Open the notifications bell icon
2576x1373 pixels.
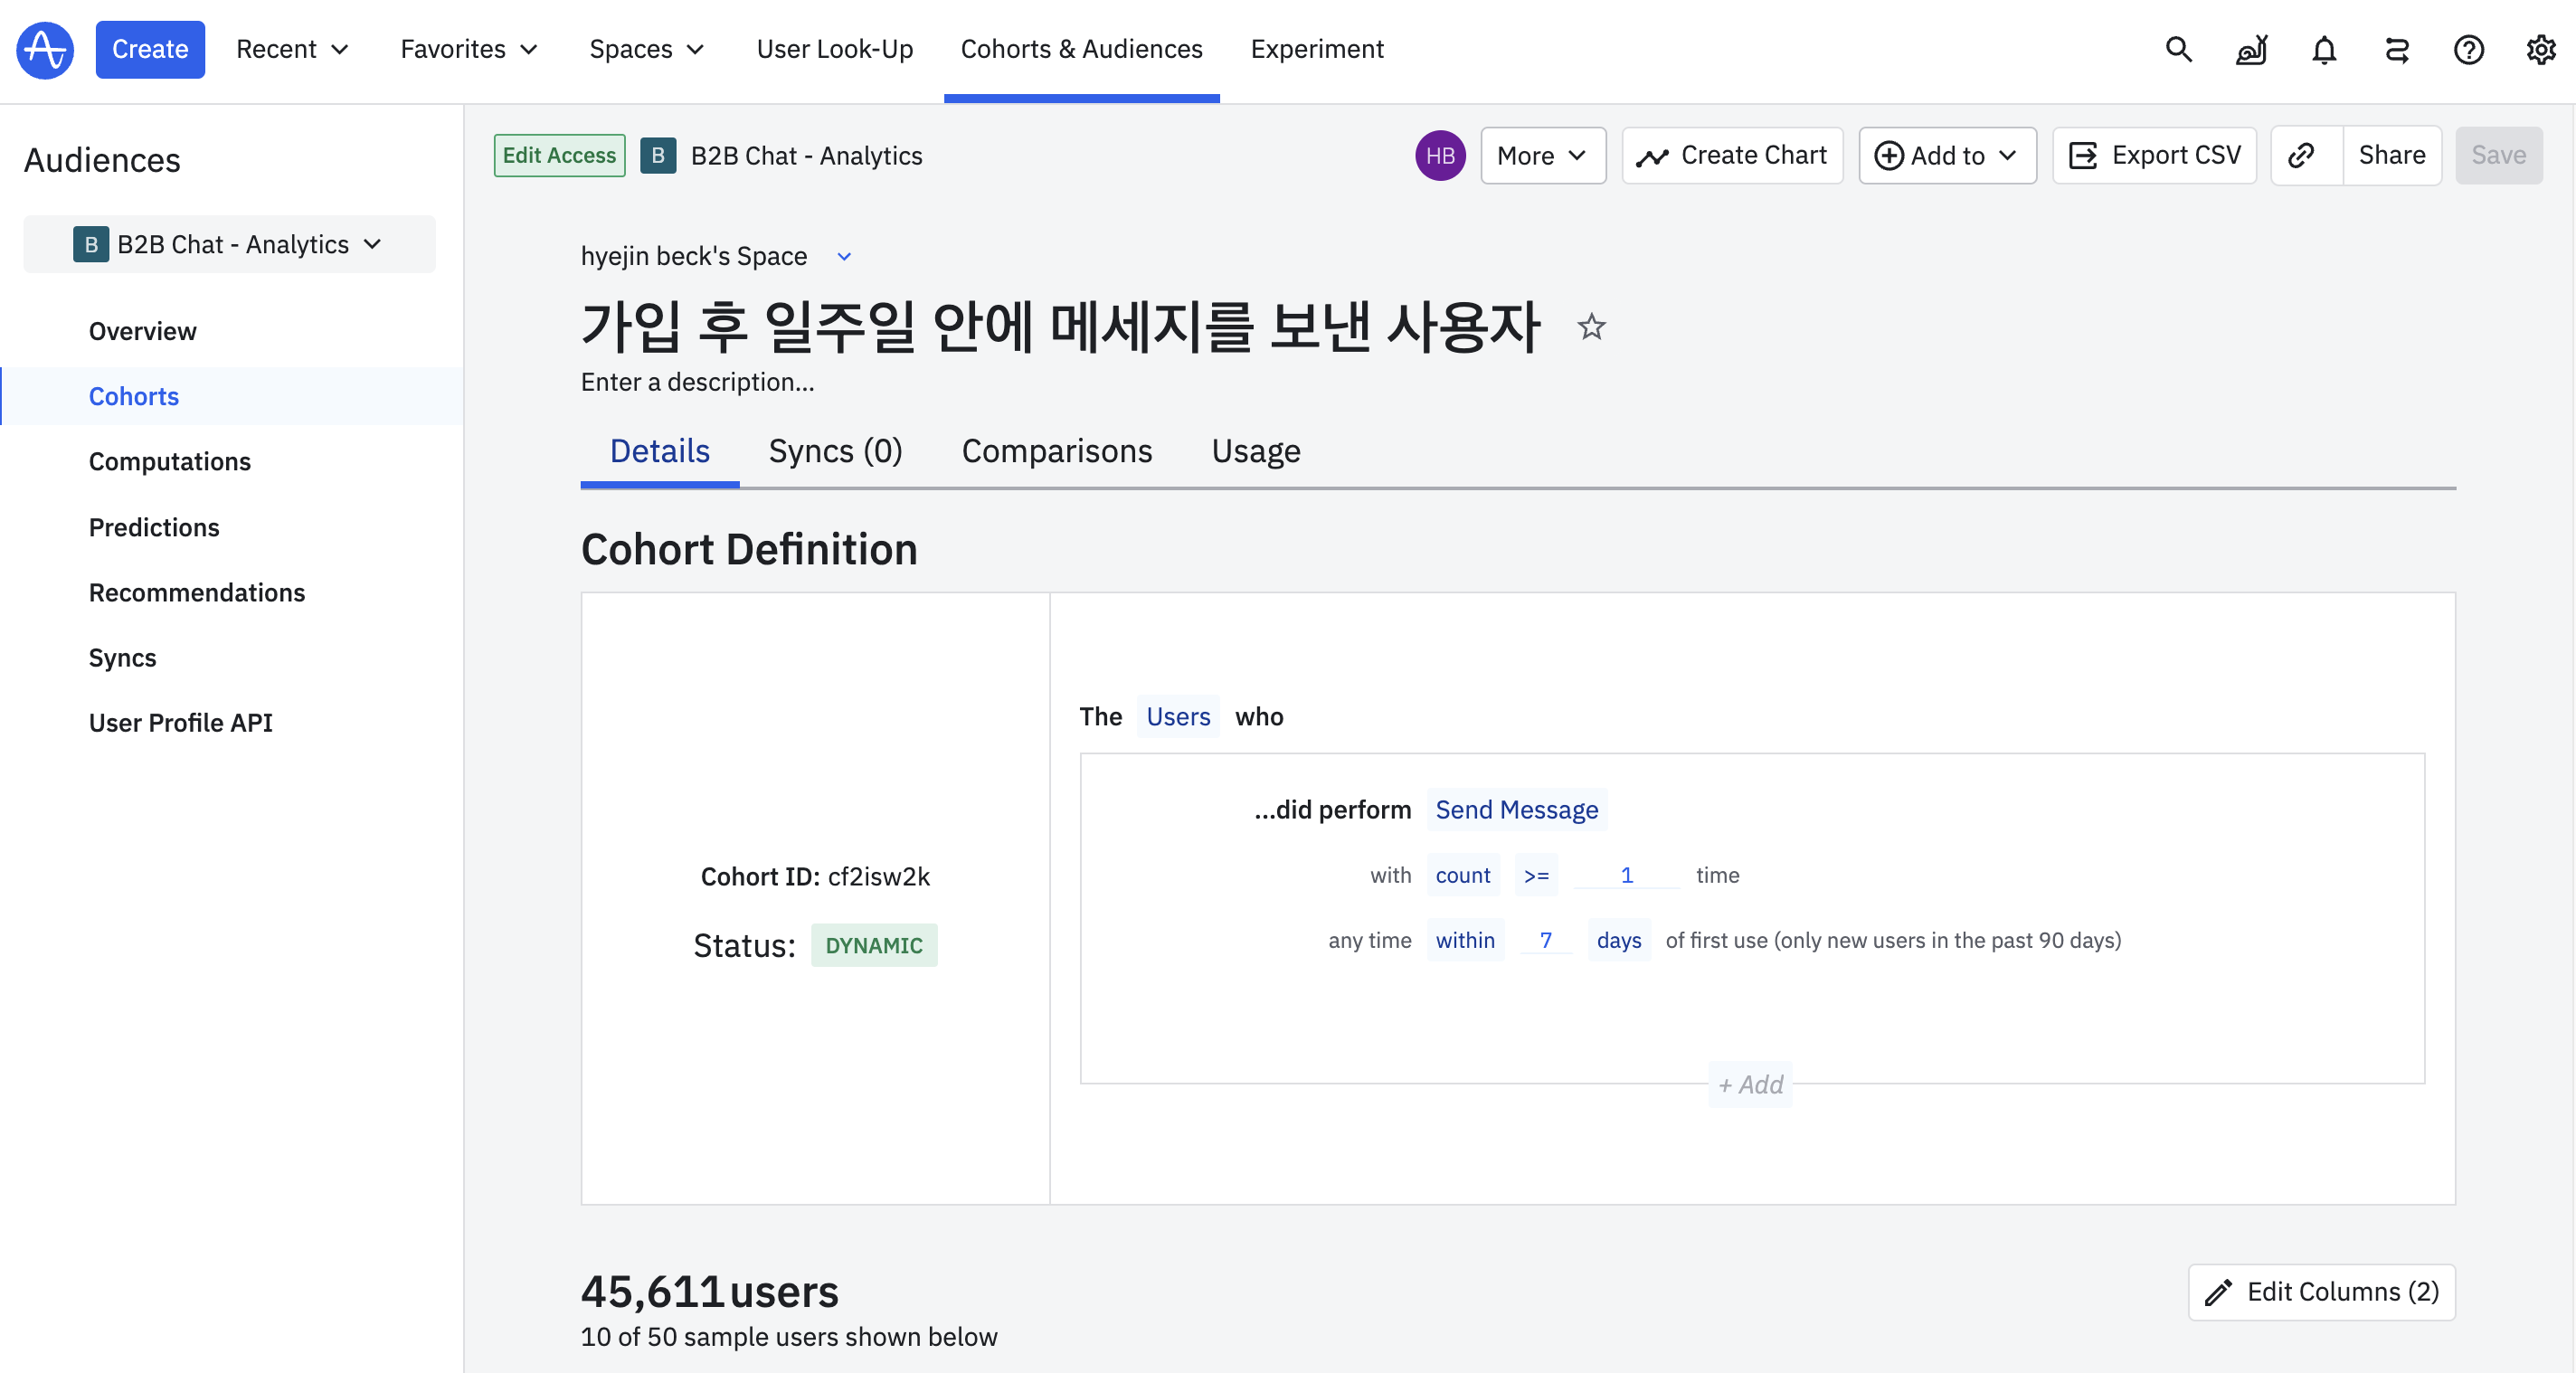click(x=2324, y=49)
